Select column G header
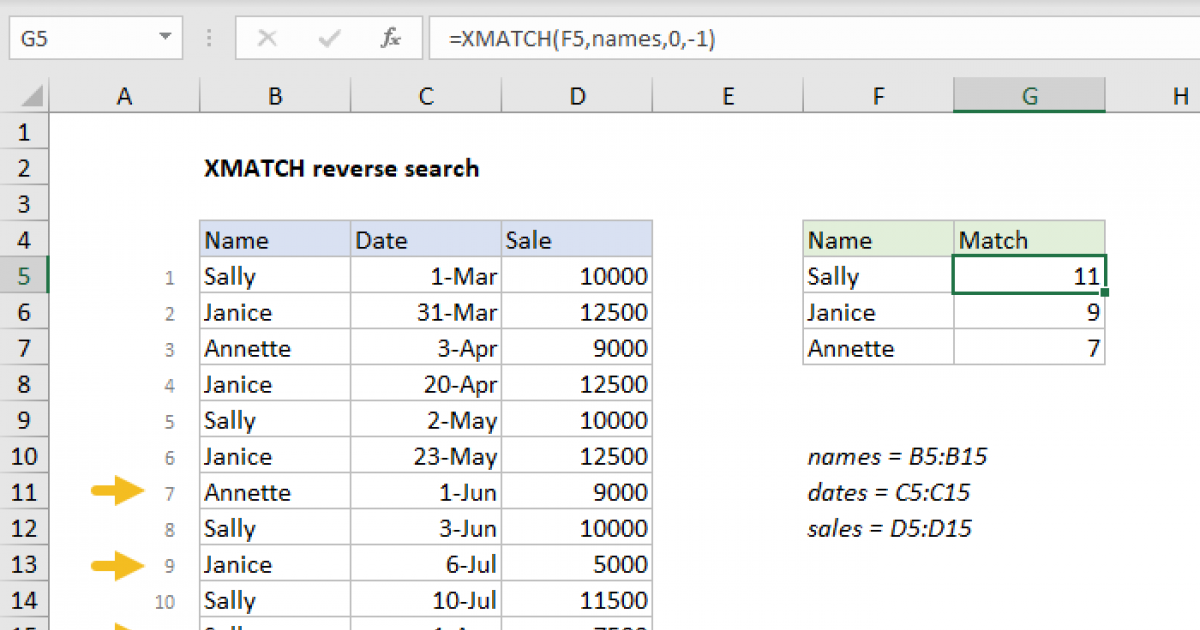 click(x=1029, y=95)
